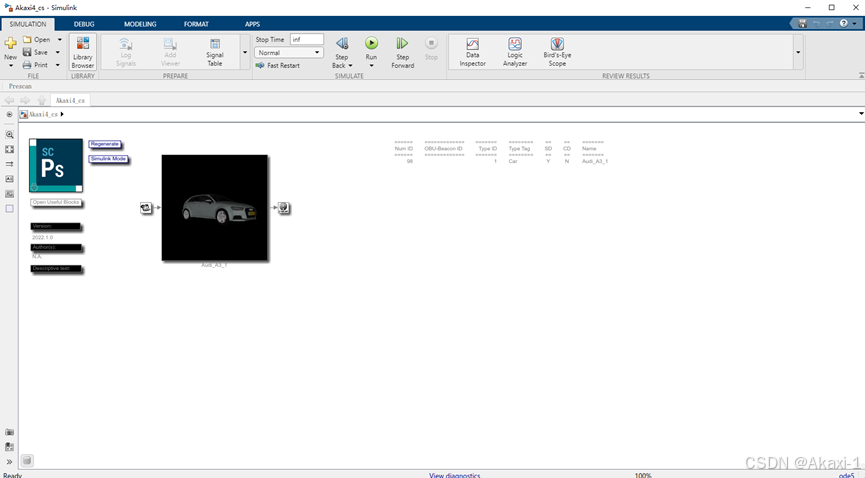Screen dimensions: 865x478
Task: Open the Normal simulation mode dropdown
Action: click(289, 53)
